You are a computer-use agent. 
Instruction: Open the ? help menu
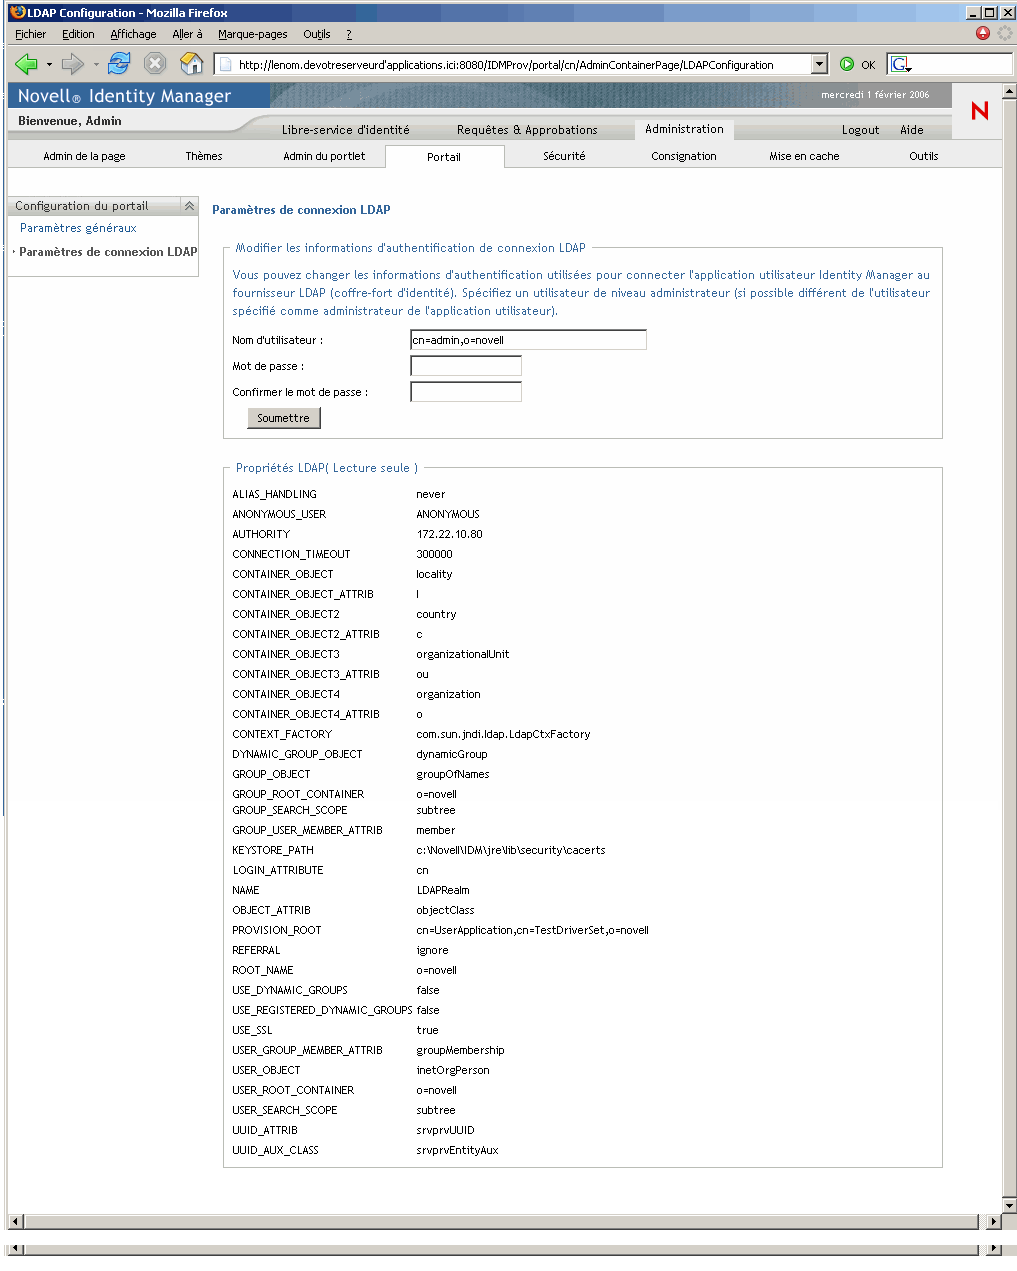coord(349,34)
